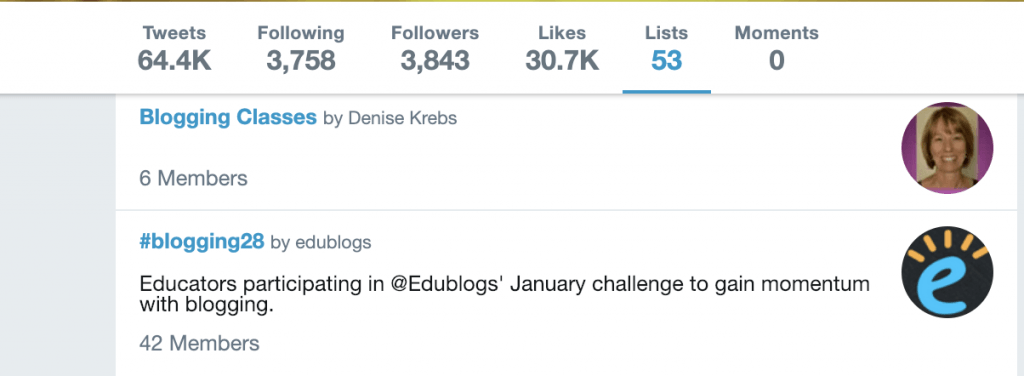Click the 3,843 followers number

click(435, 61)
